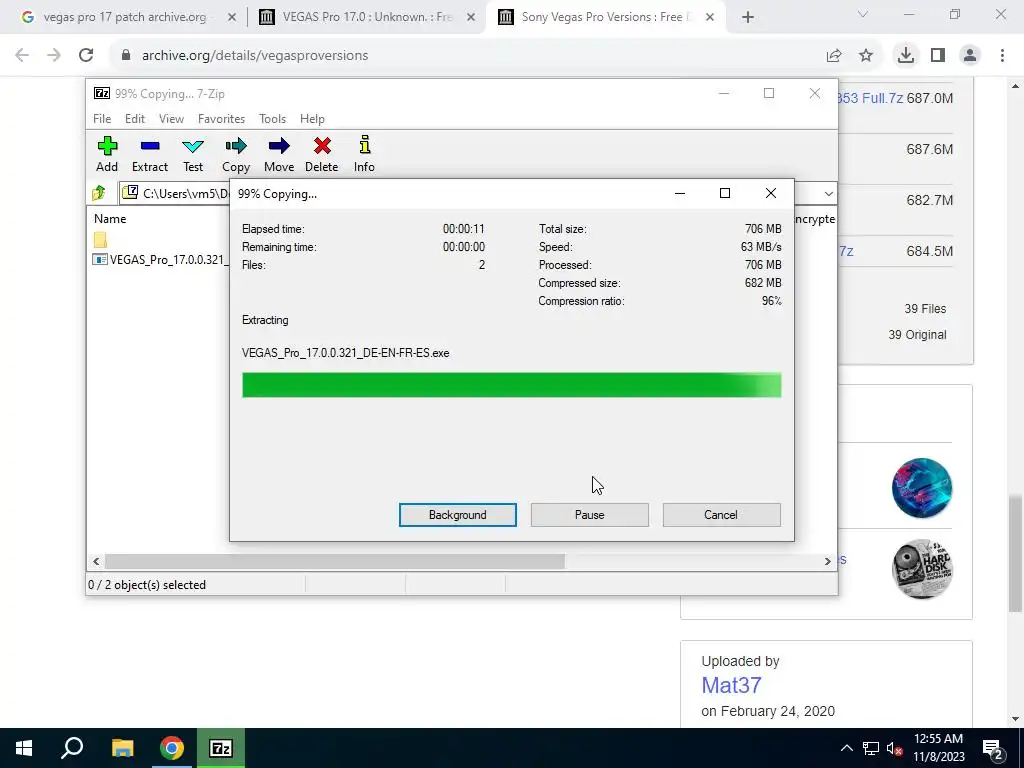Open the Hard Disk item thumbnail

coord(921,569)
